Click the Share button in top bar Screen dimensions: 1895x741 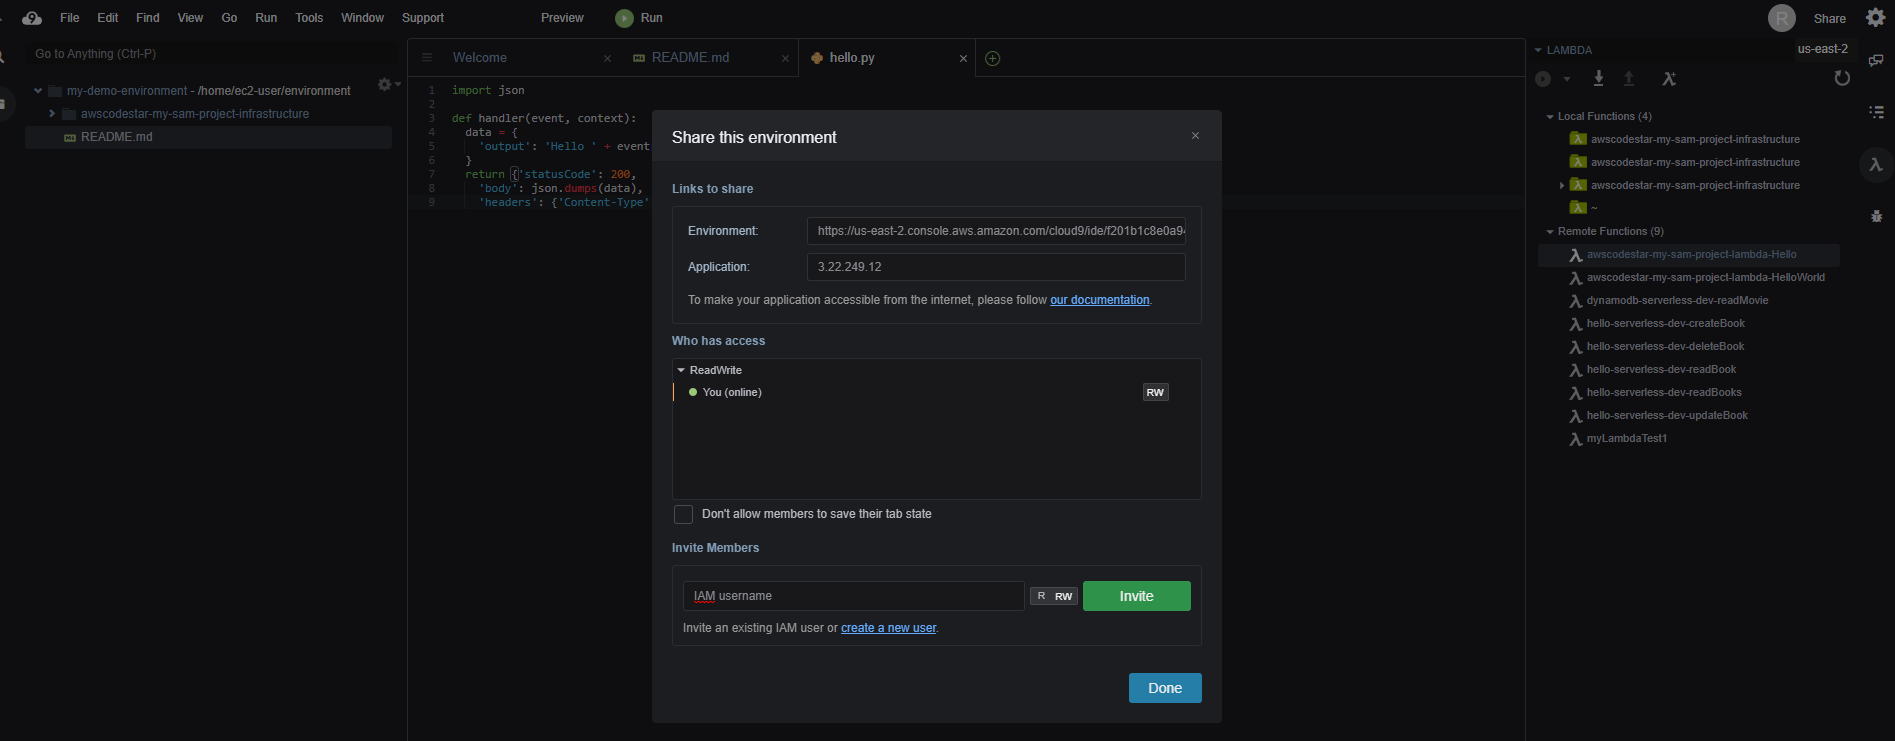[1830, 18]
